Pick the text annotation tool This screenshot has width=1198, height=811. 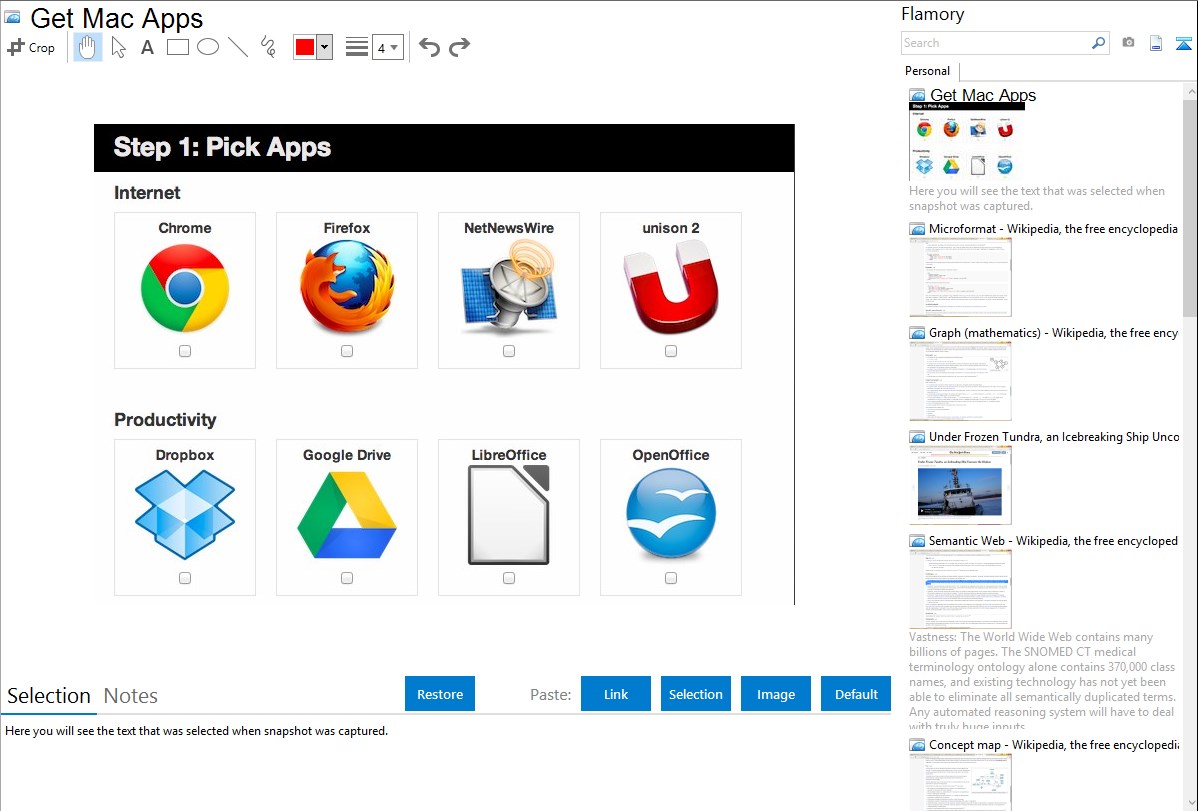click(x=147, y=47)
